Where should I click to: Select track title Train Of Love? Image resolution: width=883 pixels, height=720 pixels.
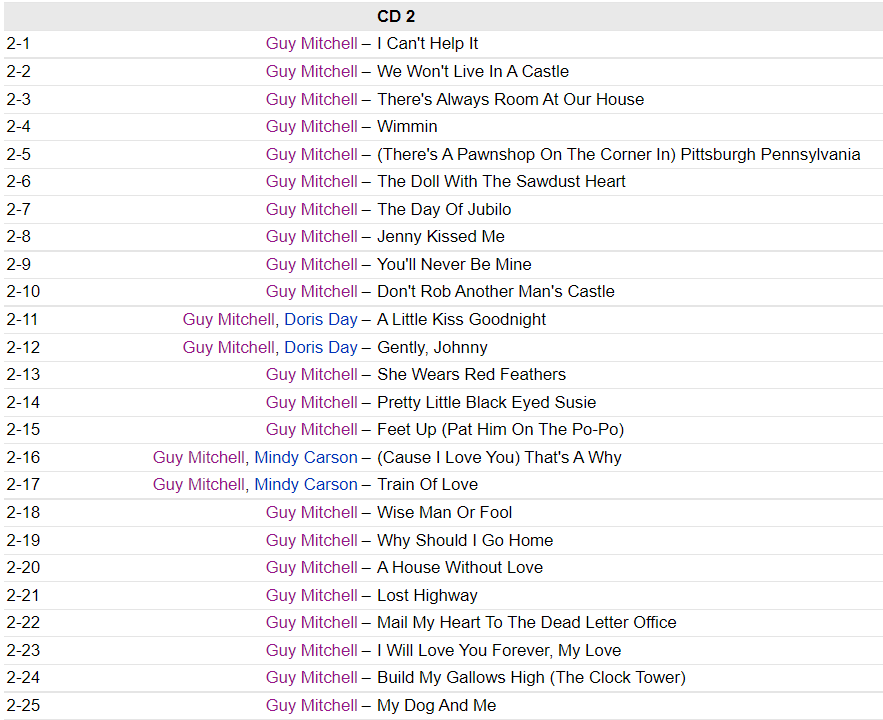click(427, 484)
